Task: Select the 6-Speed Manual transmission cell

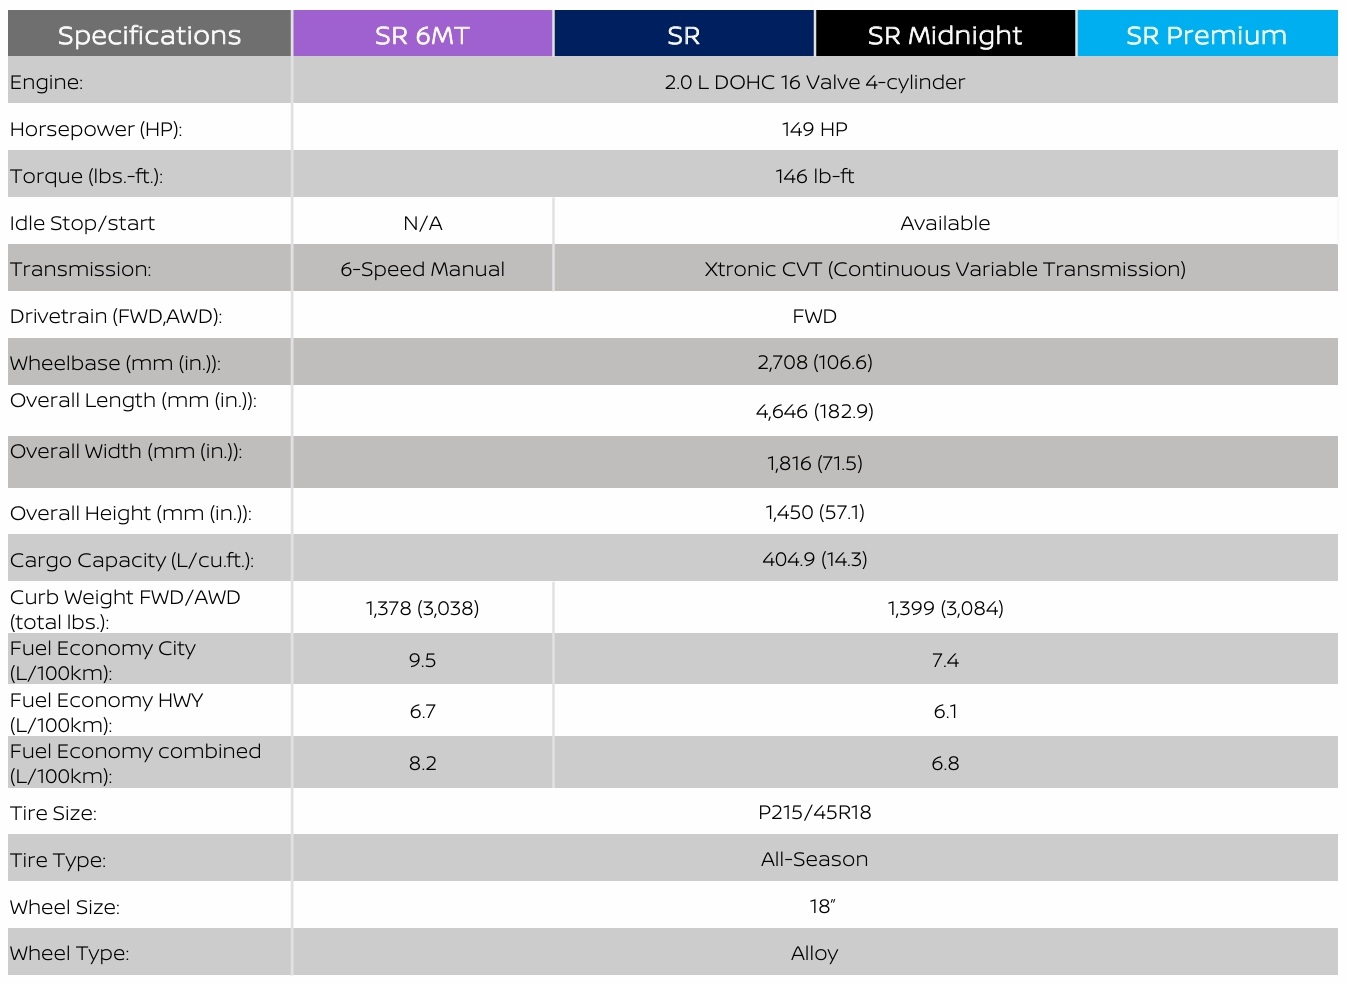Action: (x=422, y=269)
